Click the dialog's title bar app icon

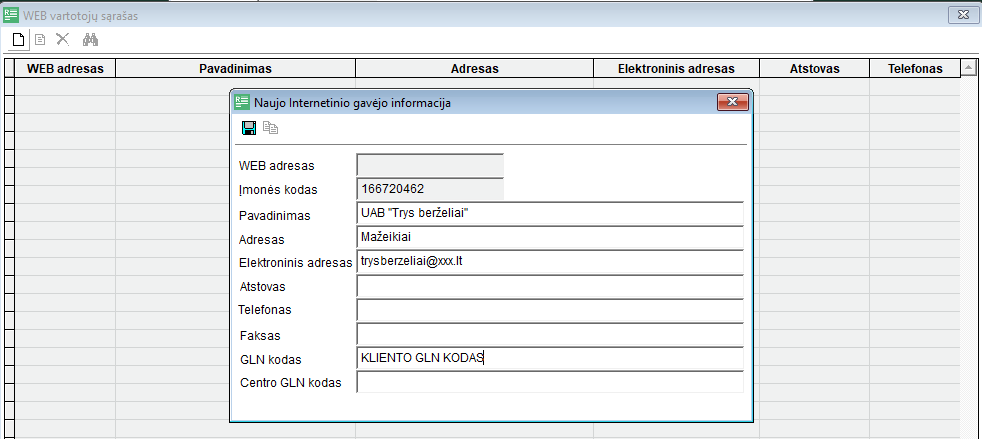[242, 102]
